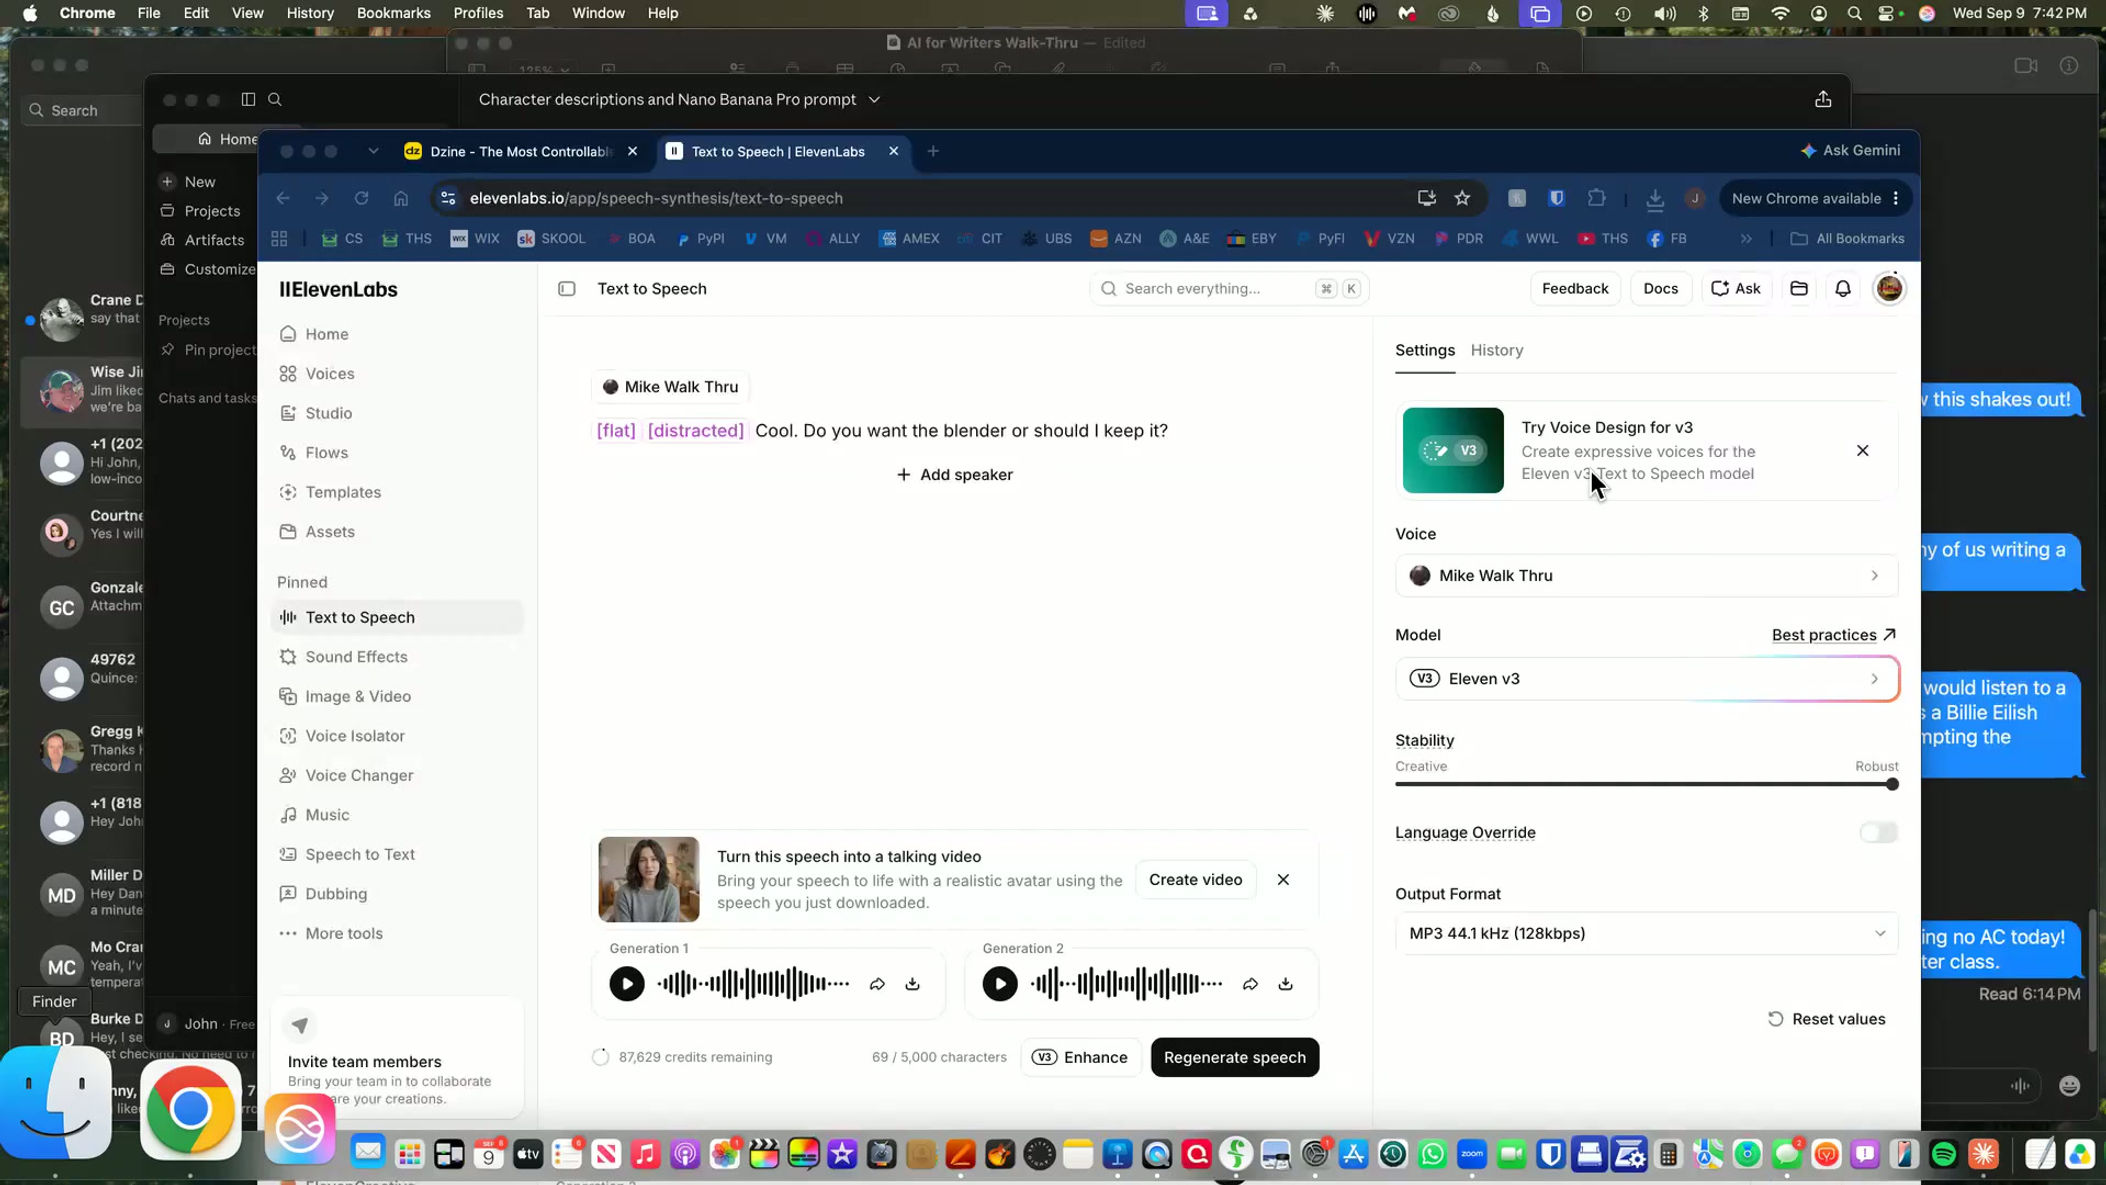Switch to the Dzine browser tab

(521, 151)
